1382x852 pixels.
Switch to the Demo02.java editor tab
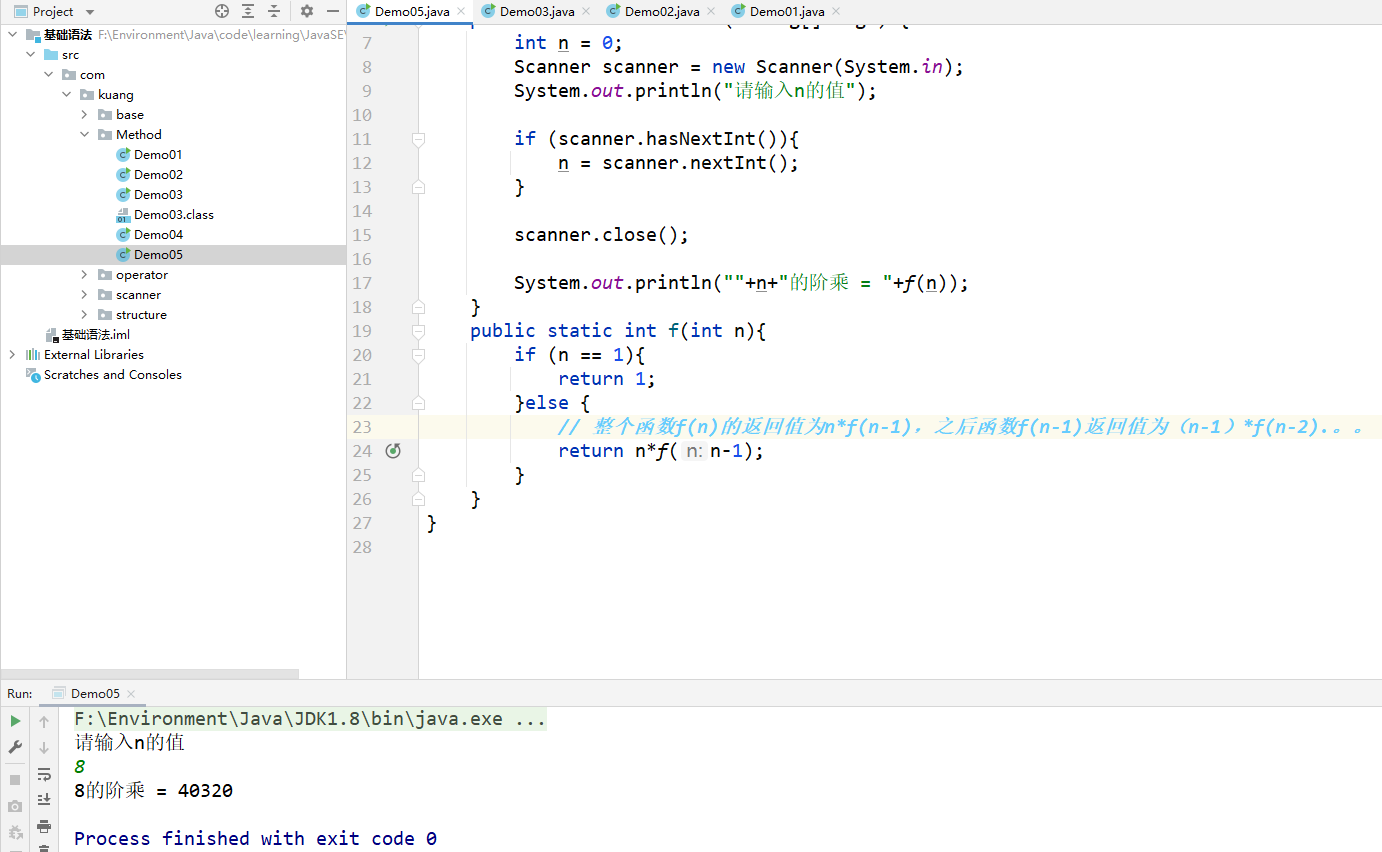point(660,12)
